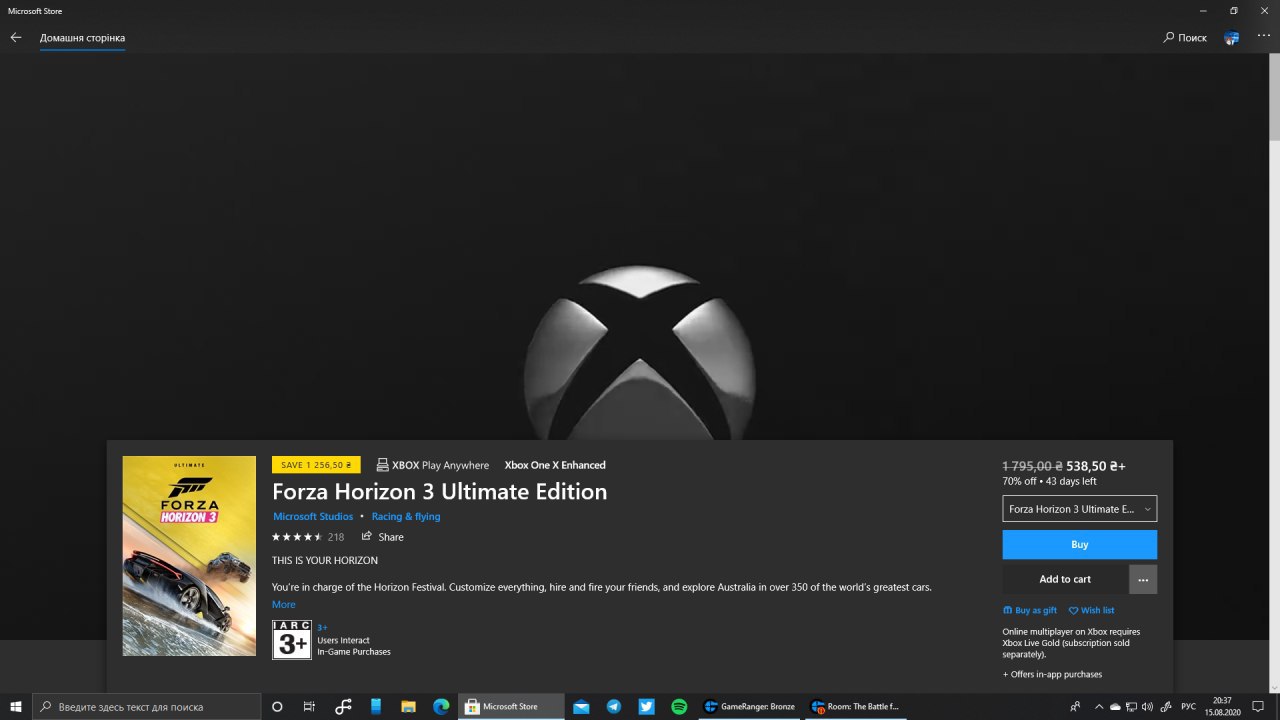
Task: Click the Xbox One X Enhanced label
Action: click(555, 465)
